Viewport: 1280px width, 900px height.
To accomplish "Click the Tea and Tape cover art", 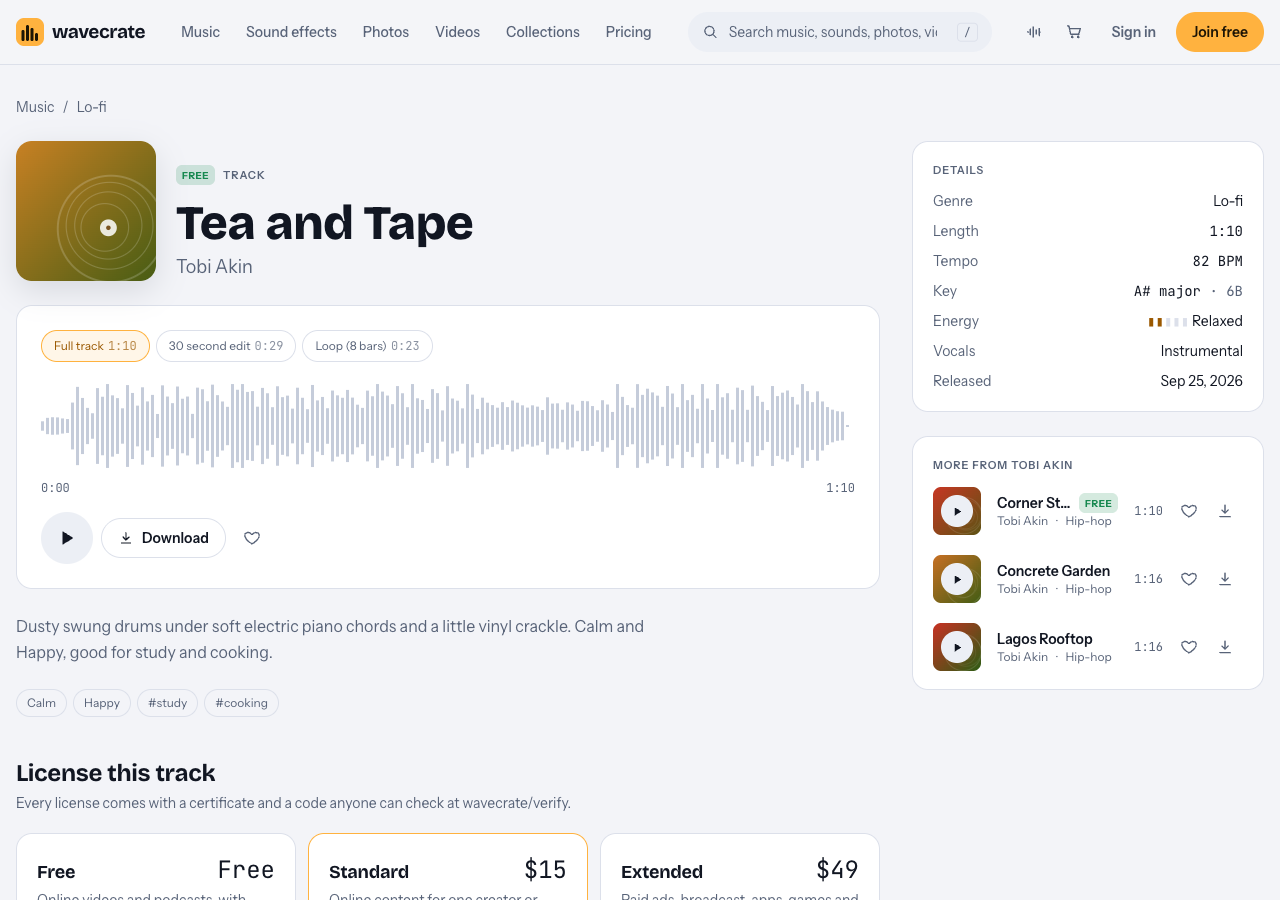I will [86, 211].
